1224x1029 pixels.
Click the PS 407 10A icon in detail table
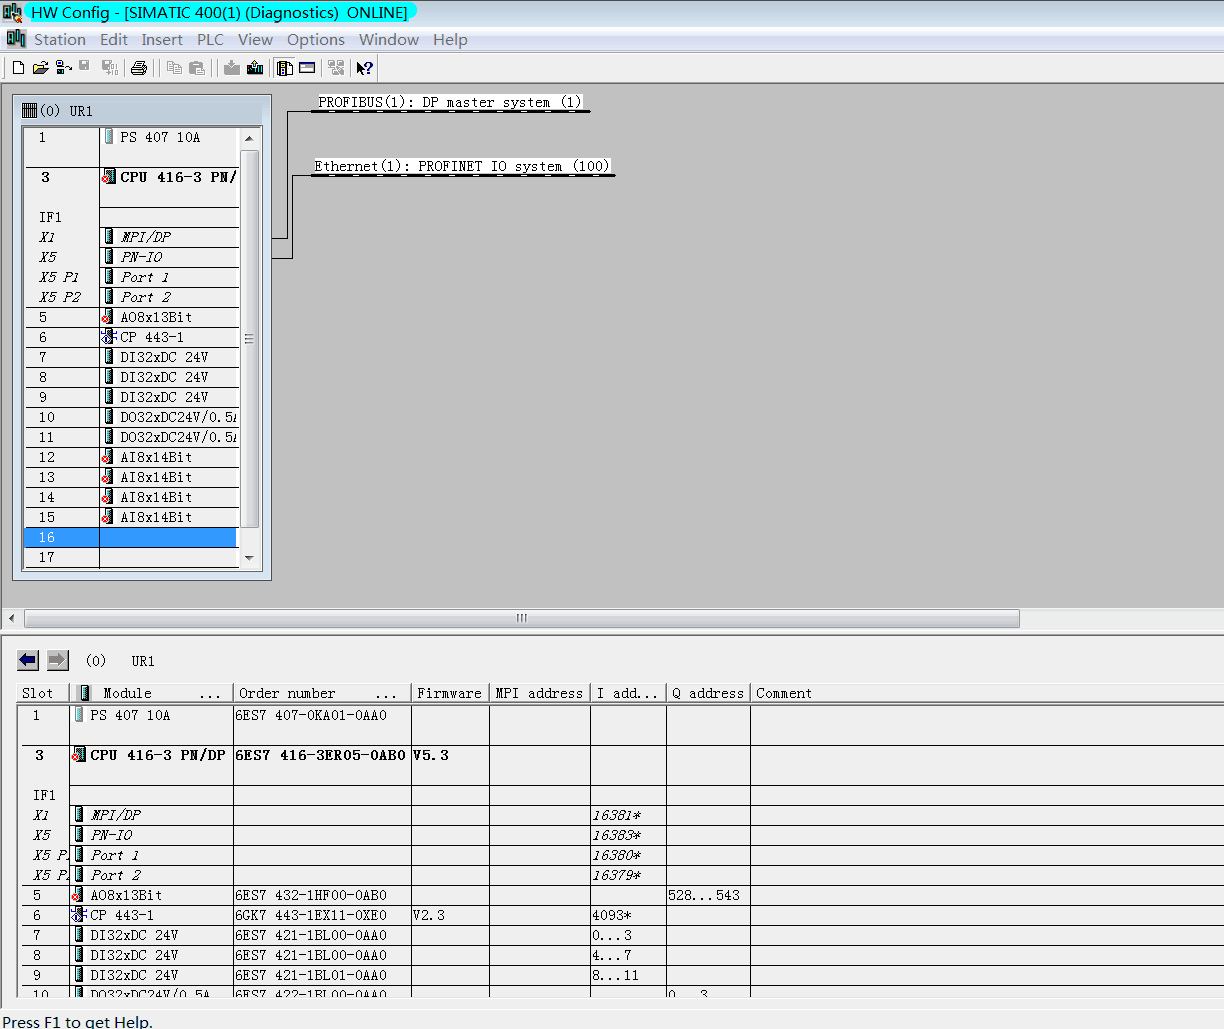tap(79, 715)
